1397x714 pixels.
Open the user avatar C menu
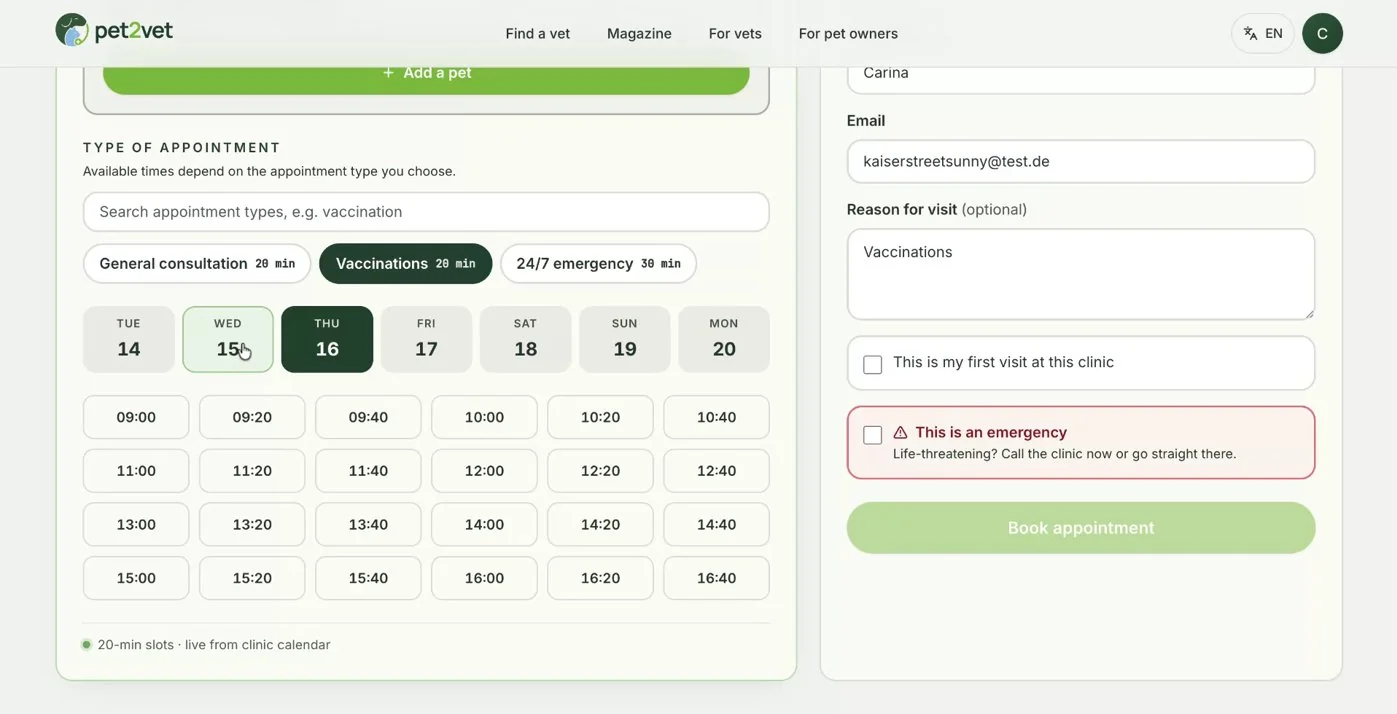[x=1322, y=33]
